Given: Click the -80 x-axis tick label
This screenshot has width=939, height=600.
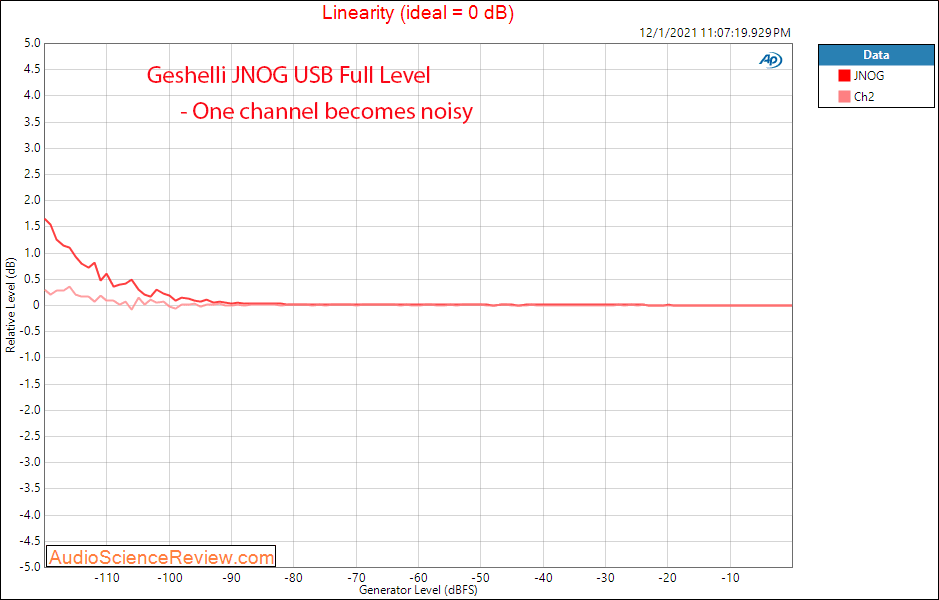Looking at the screenshot, I should coord(293,578).
